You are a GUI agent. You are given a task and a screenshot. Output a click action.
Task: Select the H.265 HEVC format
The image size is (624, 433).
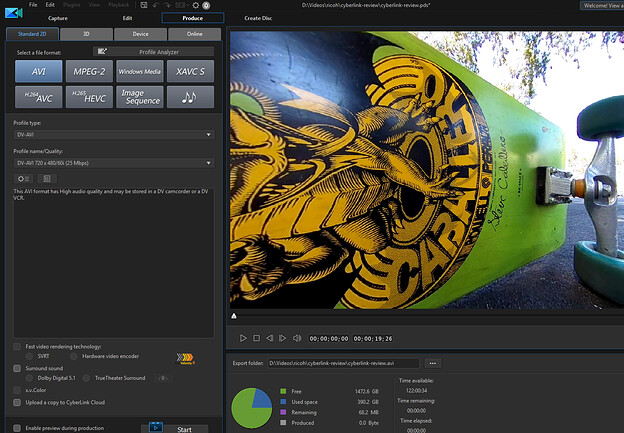[x=89, y=97]
